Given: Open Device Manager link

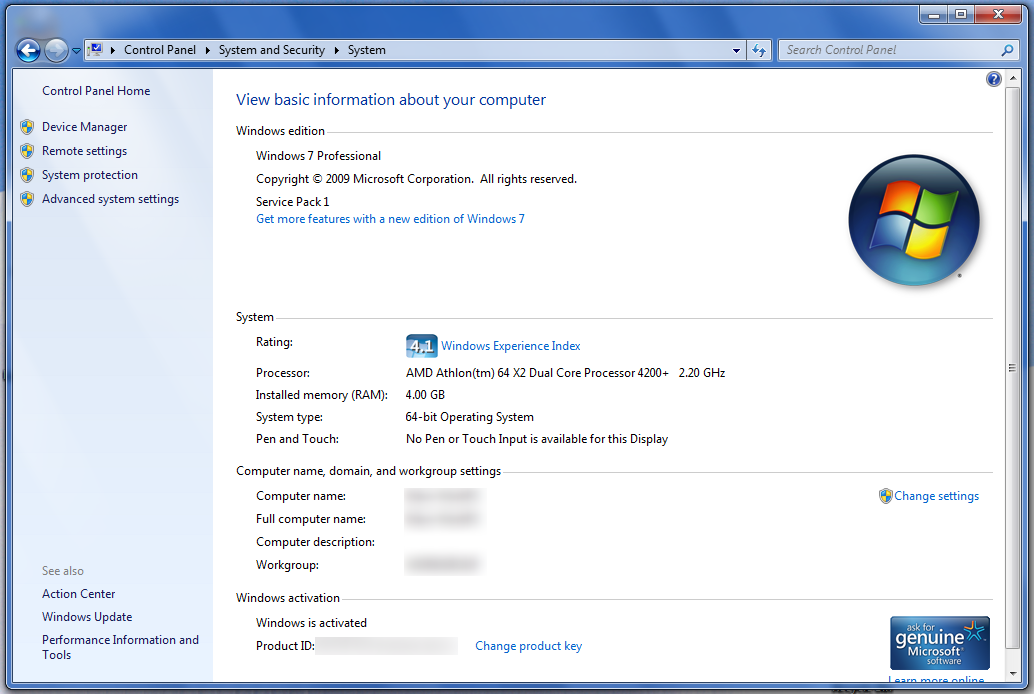Looking at the screenshot, I should (84, 127).
